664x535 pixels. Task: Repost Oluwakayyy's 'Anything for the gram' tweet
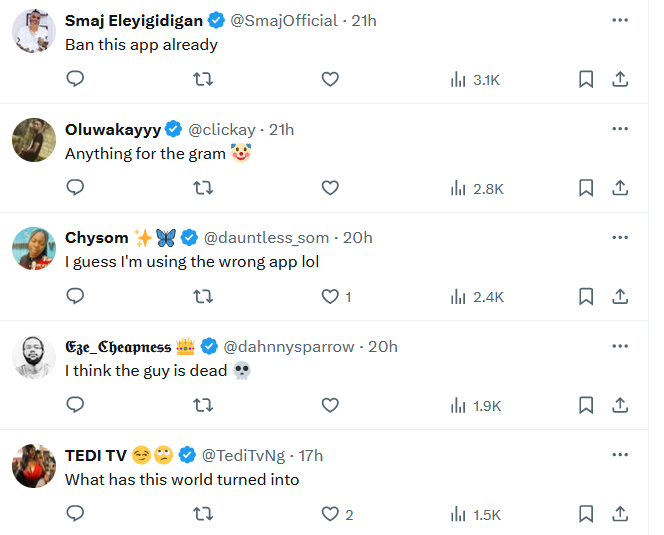pos(203,188)
